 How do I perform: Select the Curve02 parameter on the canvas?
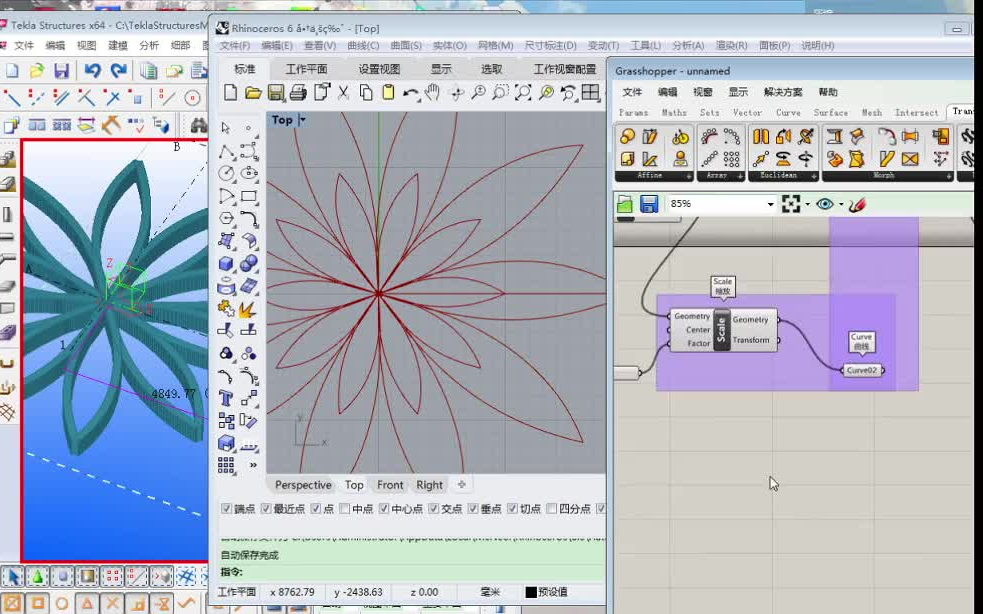pos(861,372)
